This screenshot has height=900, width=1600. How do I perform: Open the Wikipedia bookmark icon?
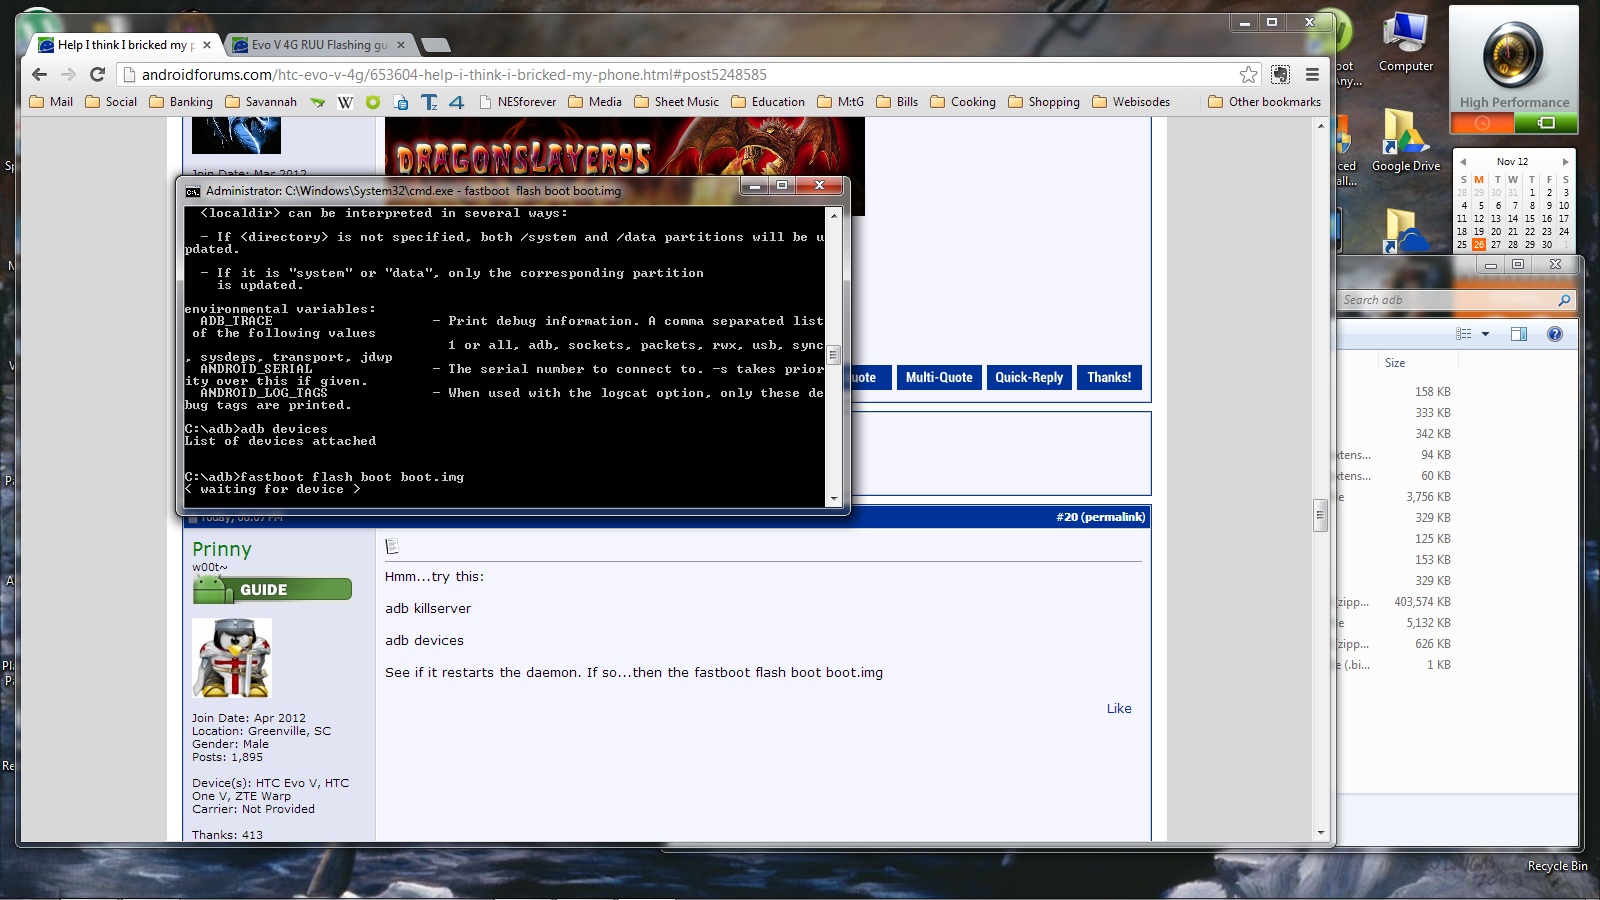[x=345, y=102]
